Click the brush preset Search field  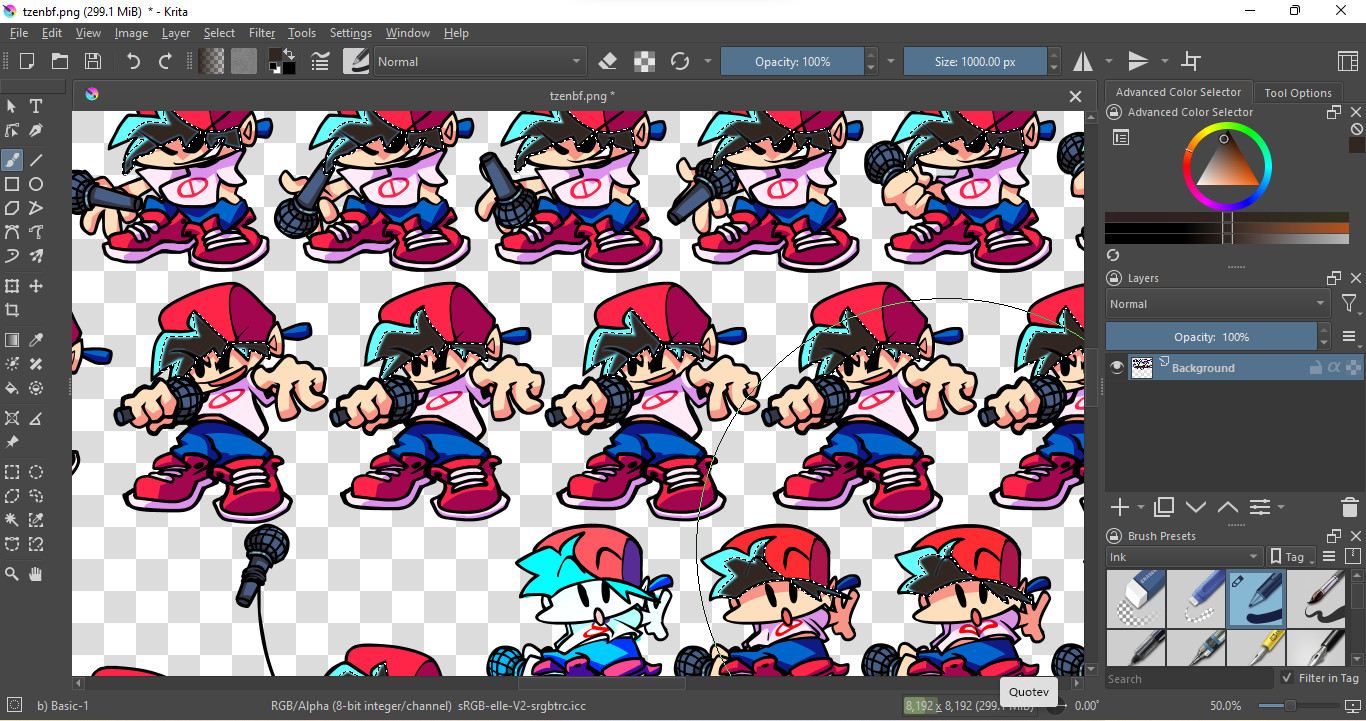point(1190,679)
